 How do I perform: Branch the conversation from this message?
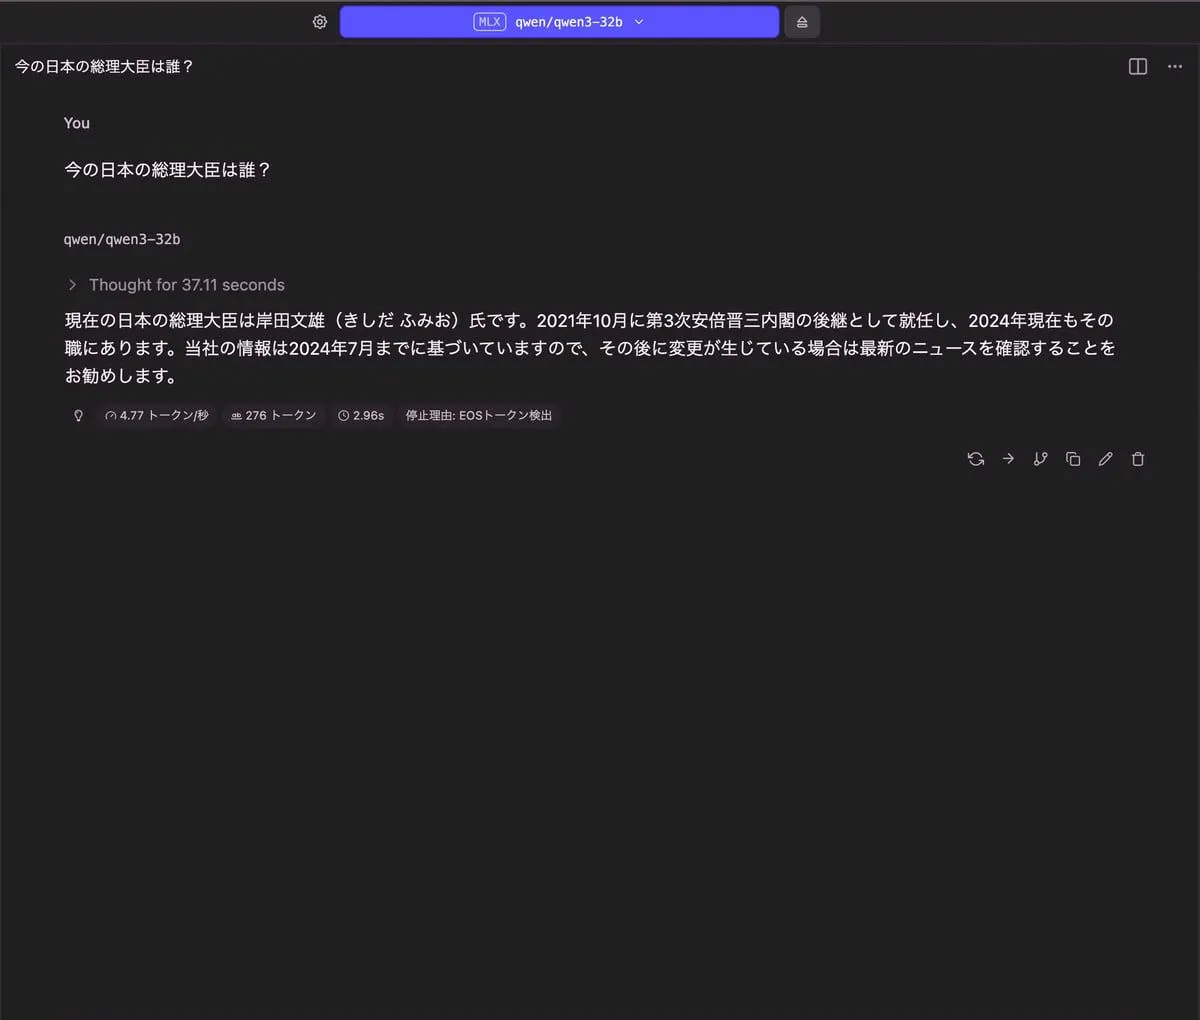[x=1041, y=459]
